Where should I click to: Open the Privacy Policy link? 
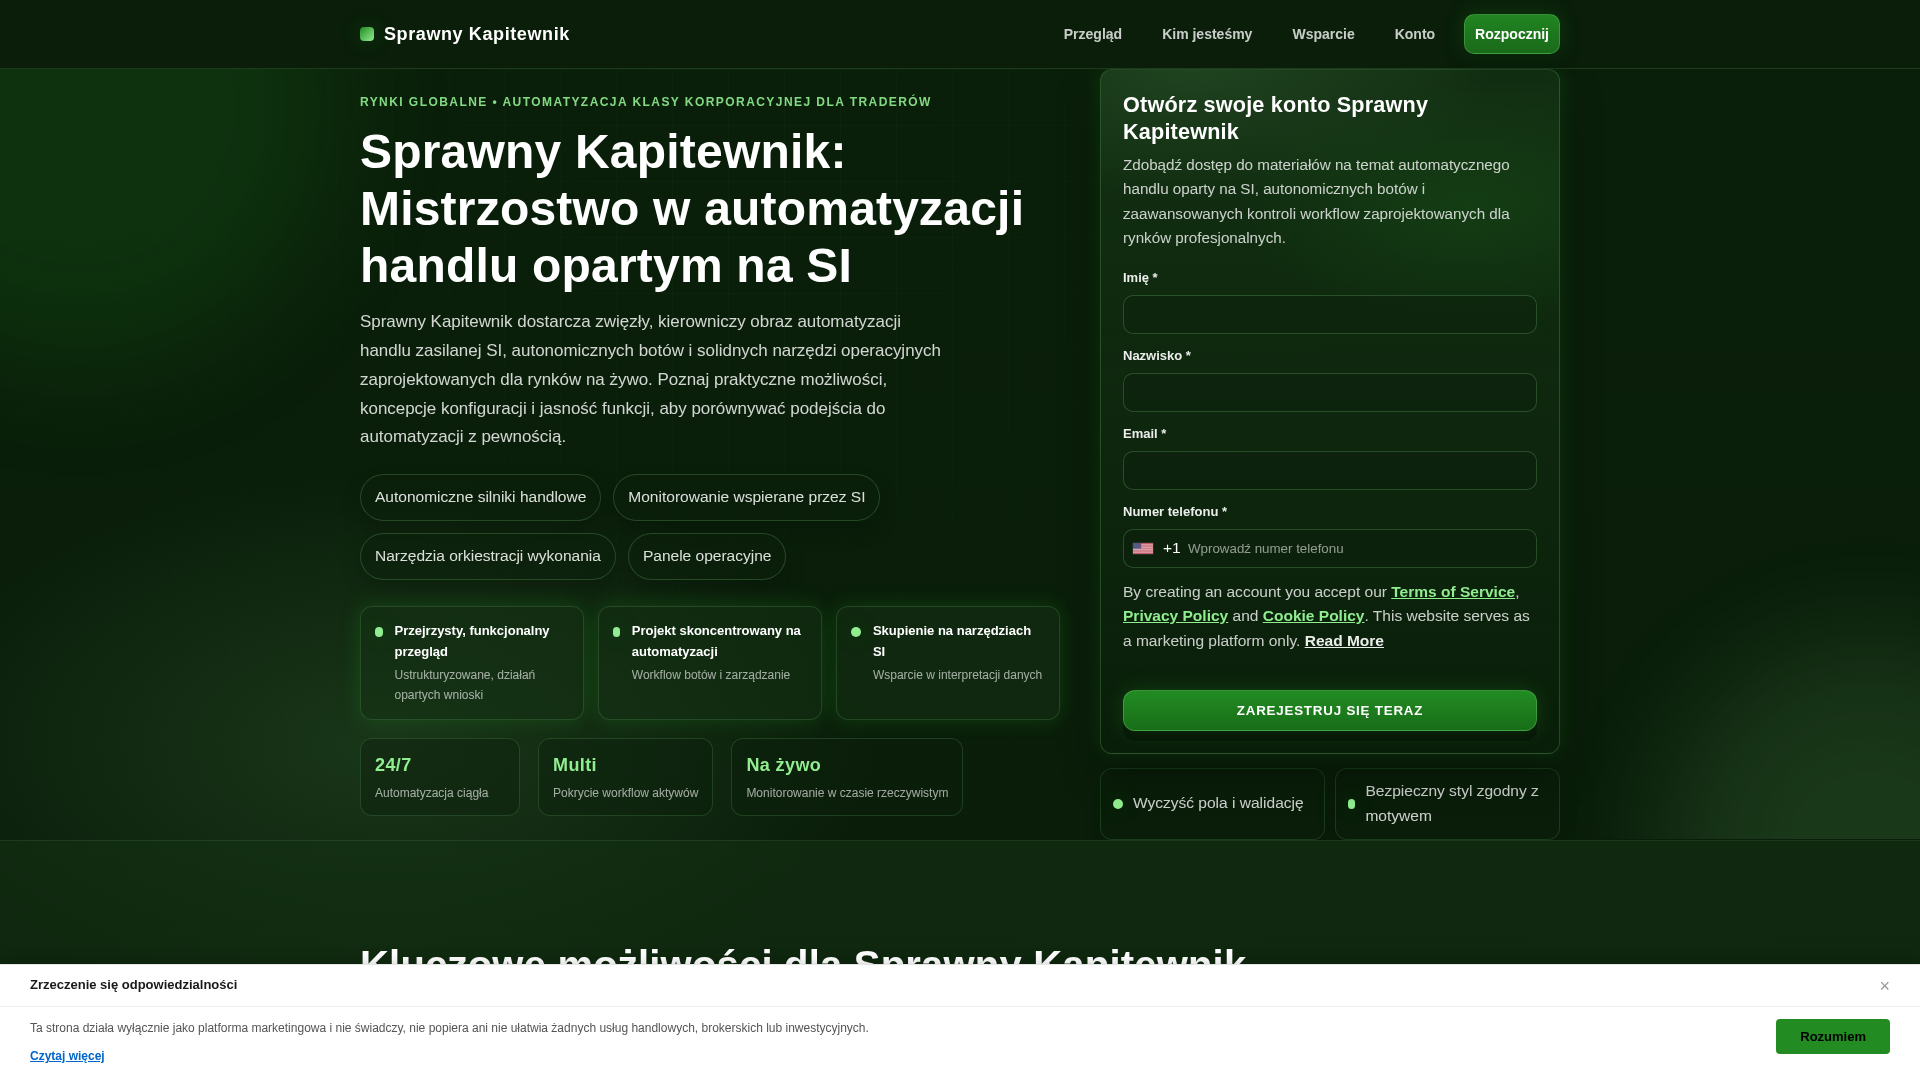click(x=1175, y=616)
